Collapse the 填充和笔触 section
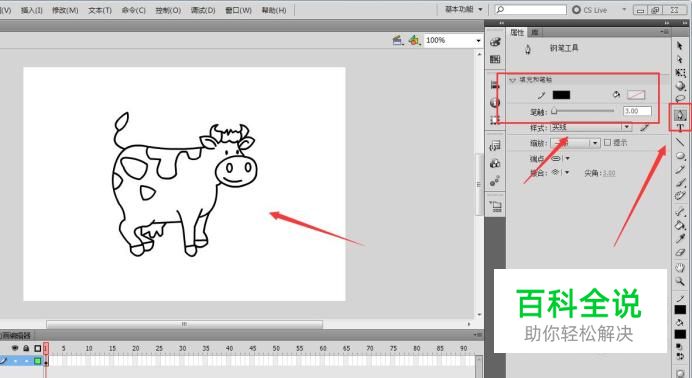 click(512, 80)
